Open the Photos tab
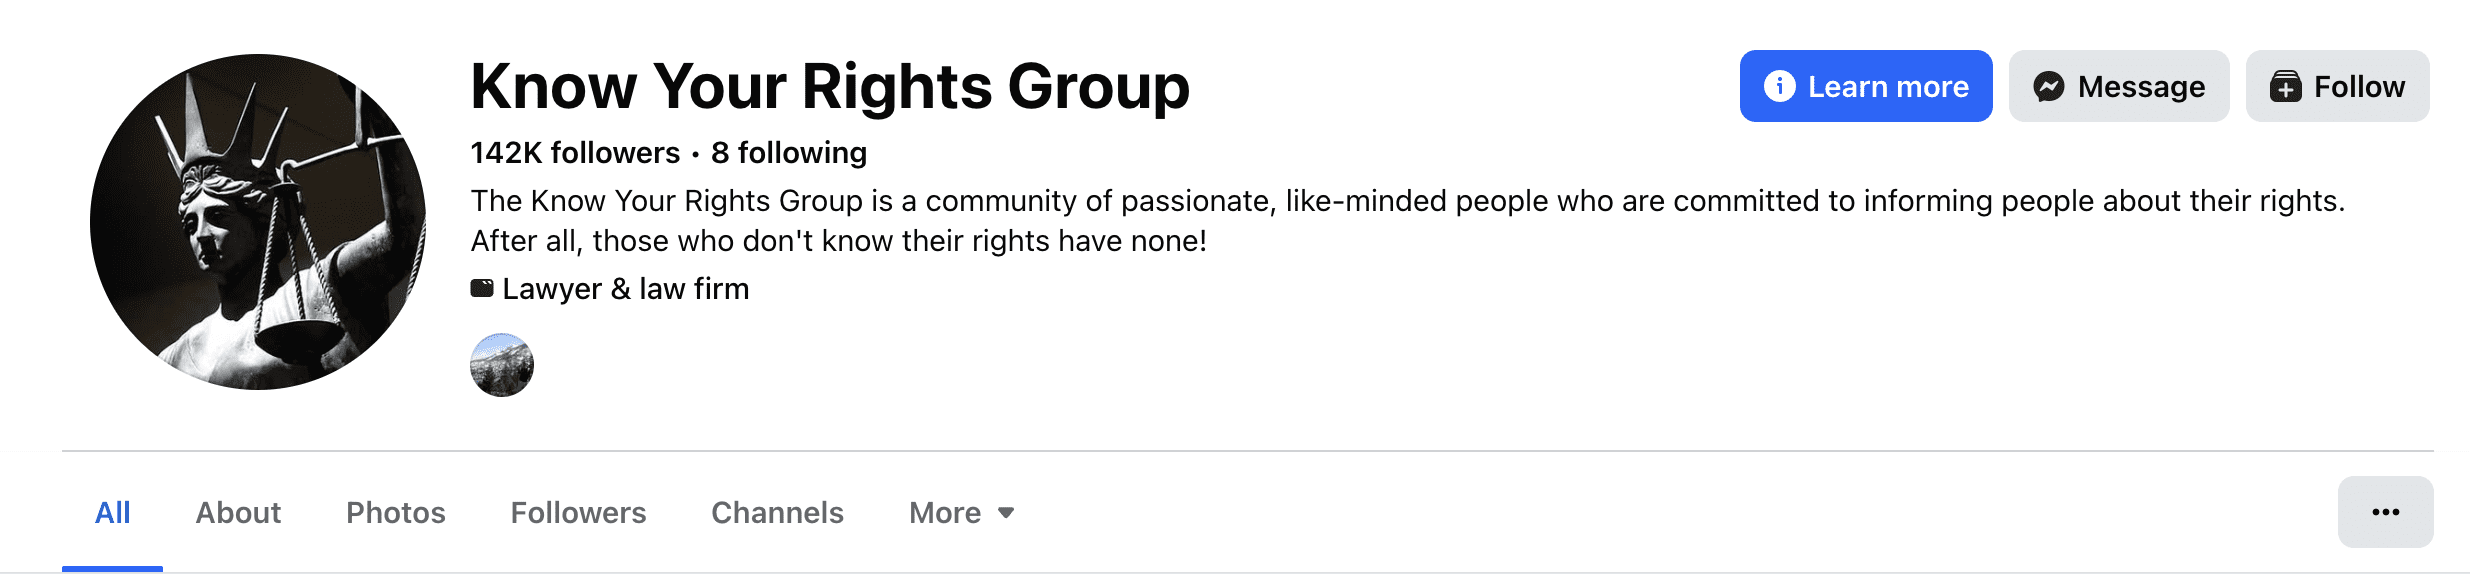2470x574 pixels. [x=396, y=513]
